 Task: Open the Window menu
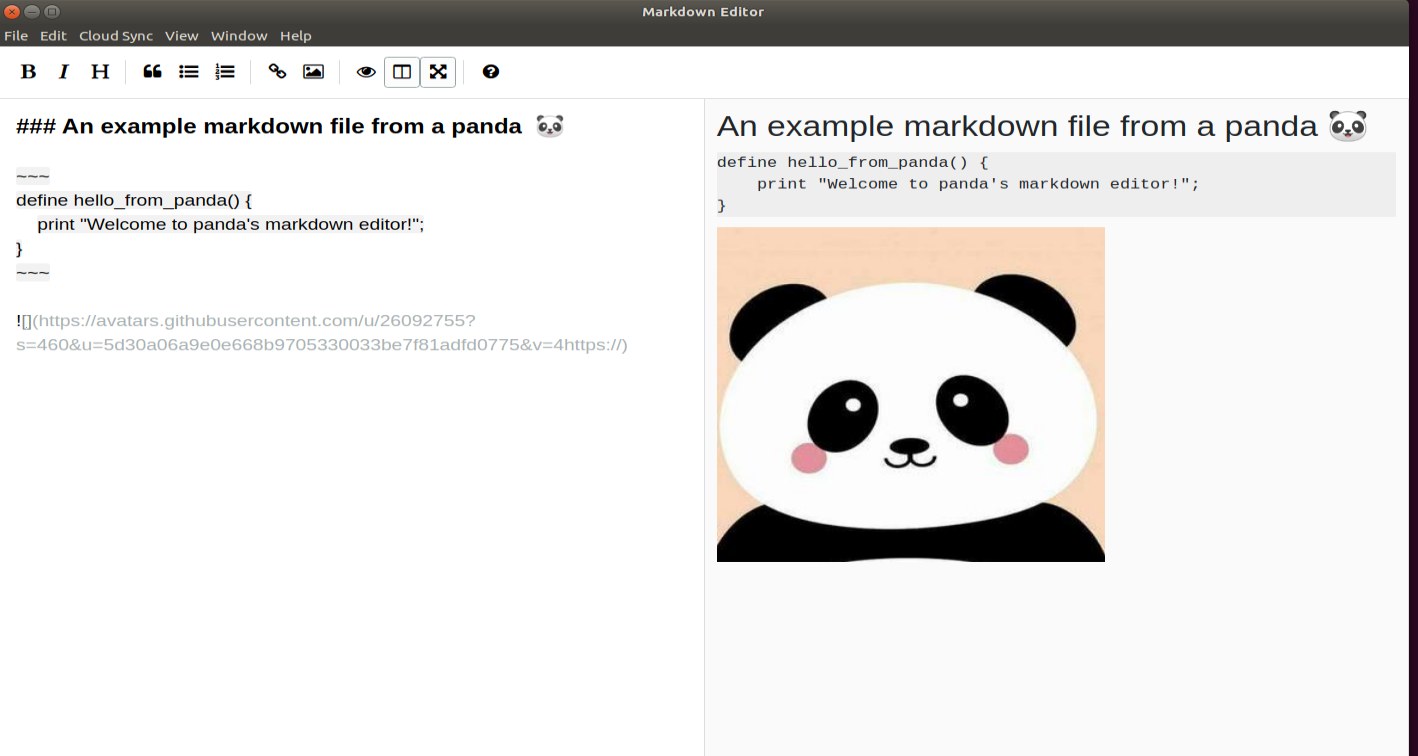[x=239, y=36]
